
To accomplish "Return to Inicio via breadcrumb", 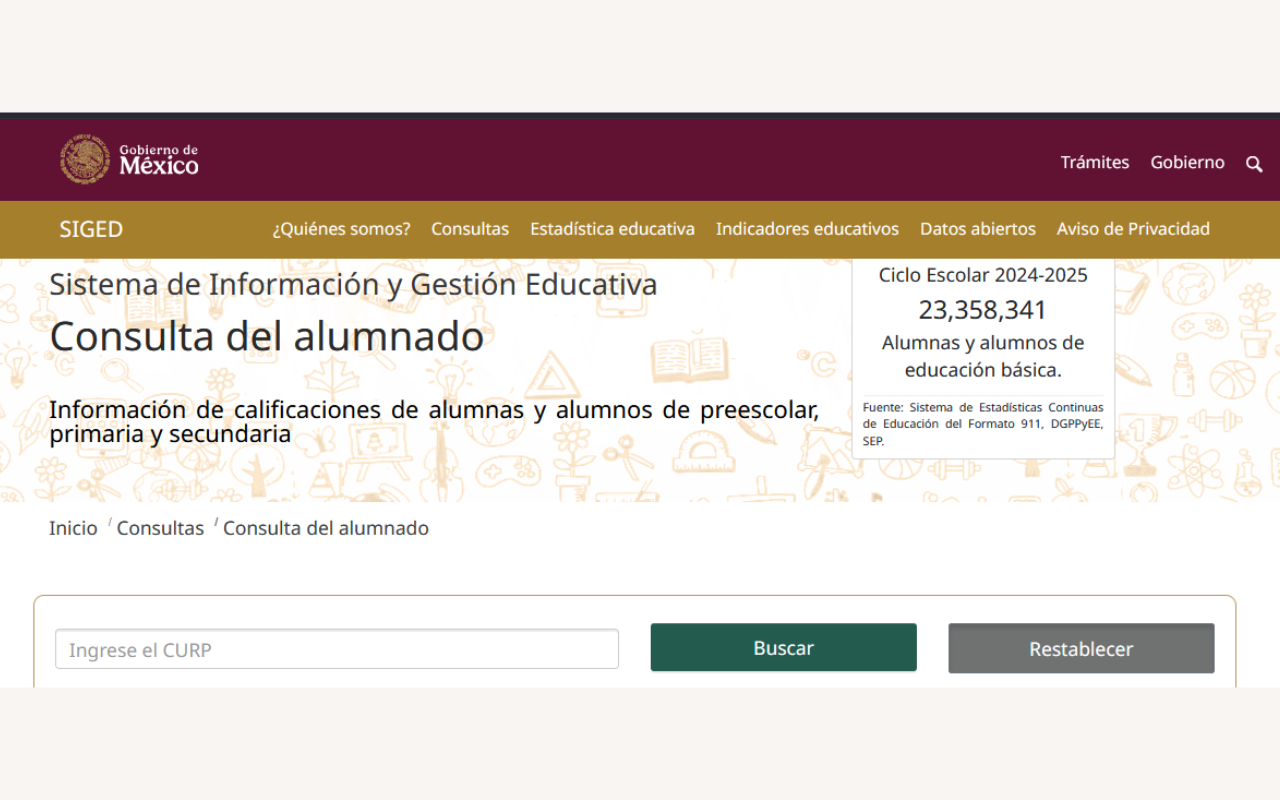I will [x=73, y=528].
